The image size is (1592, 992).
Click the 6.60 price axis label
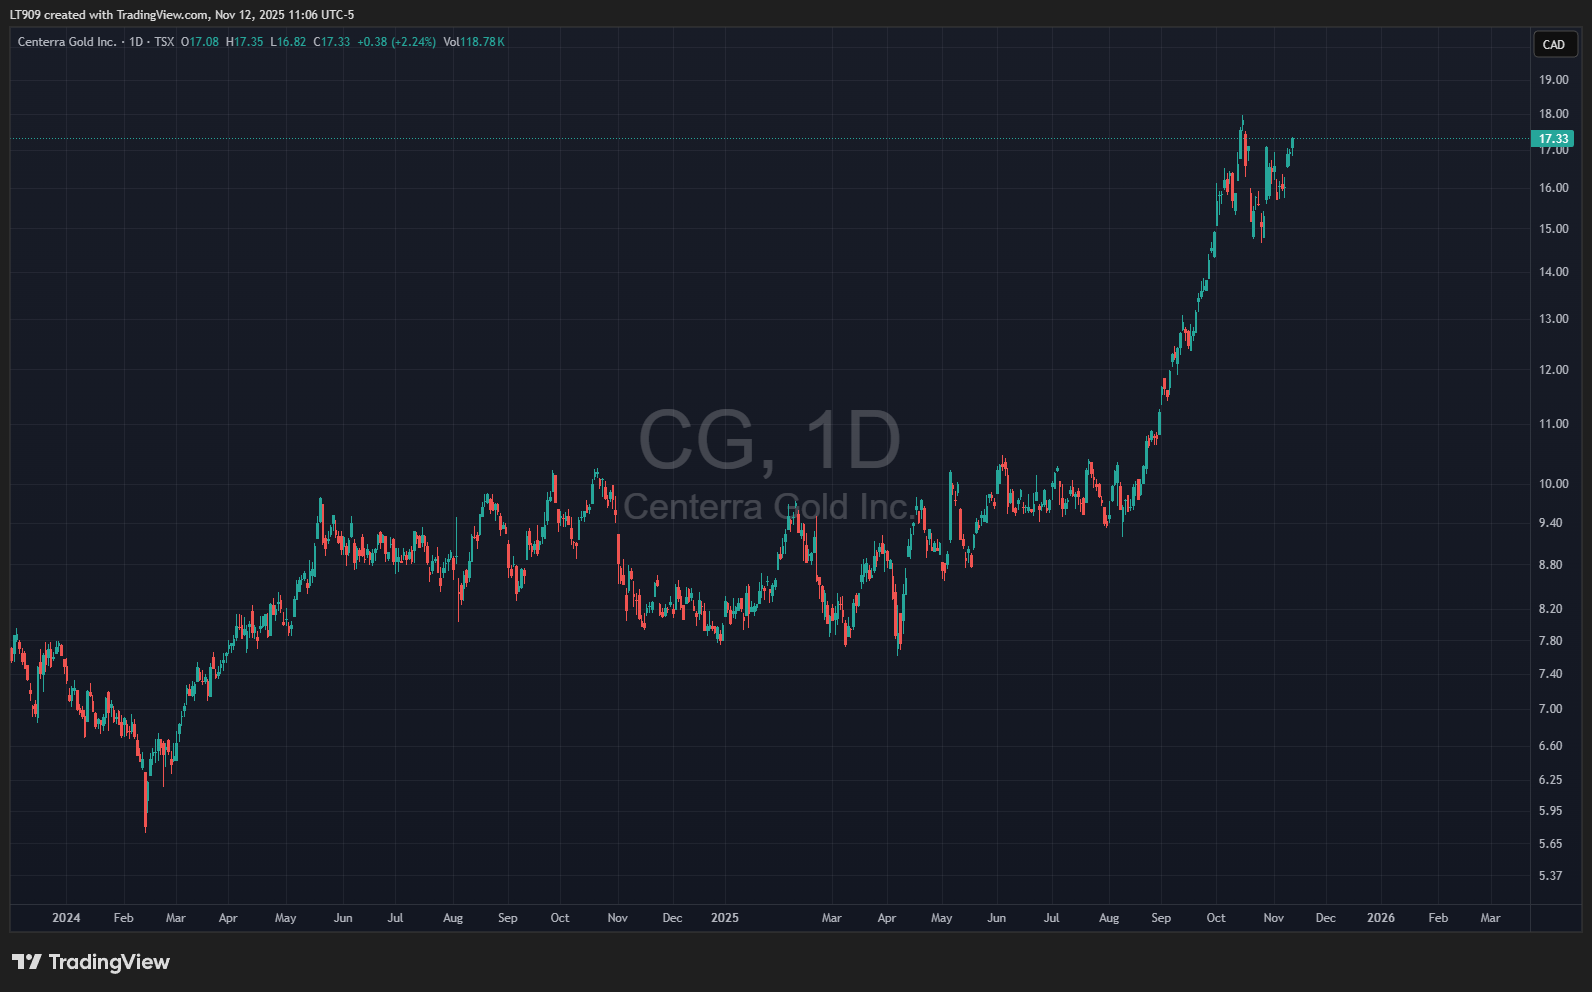click(x=1550, y=746)
